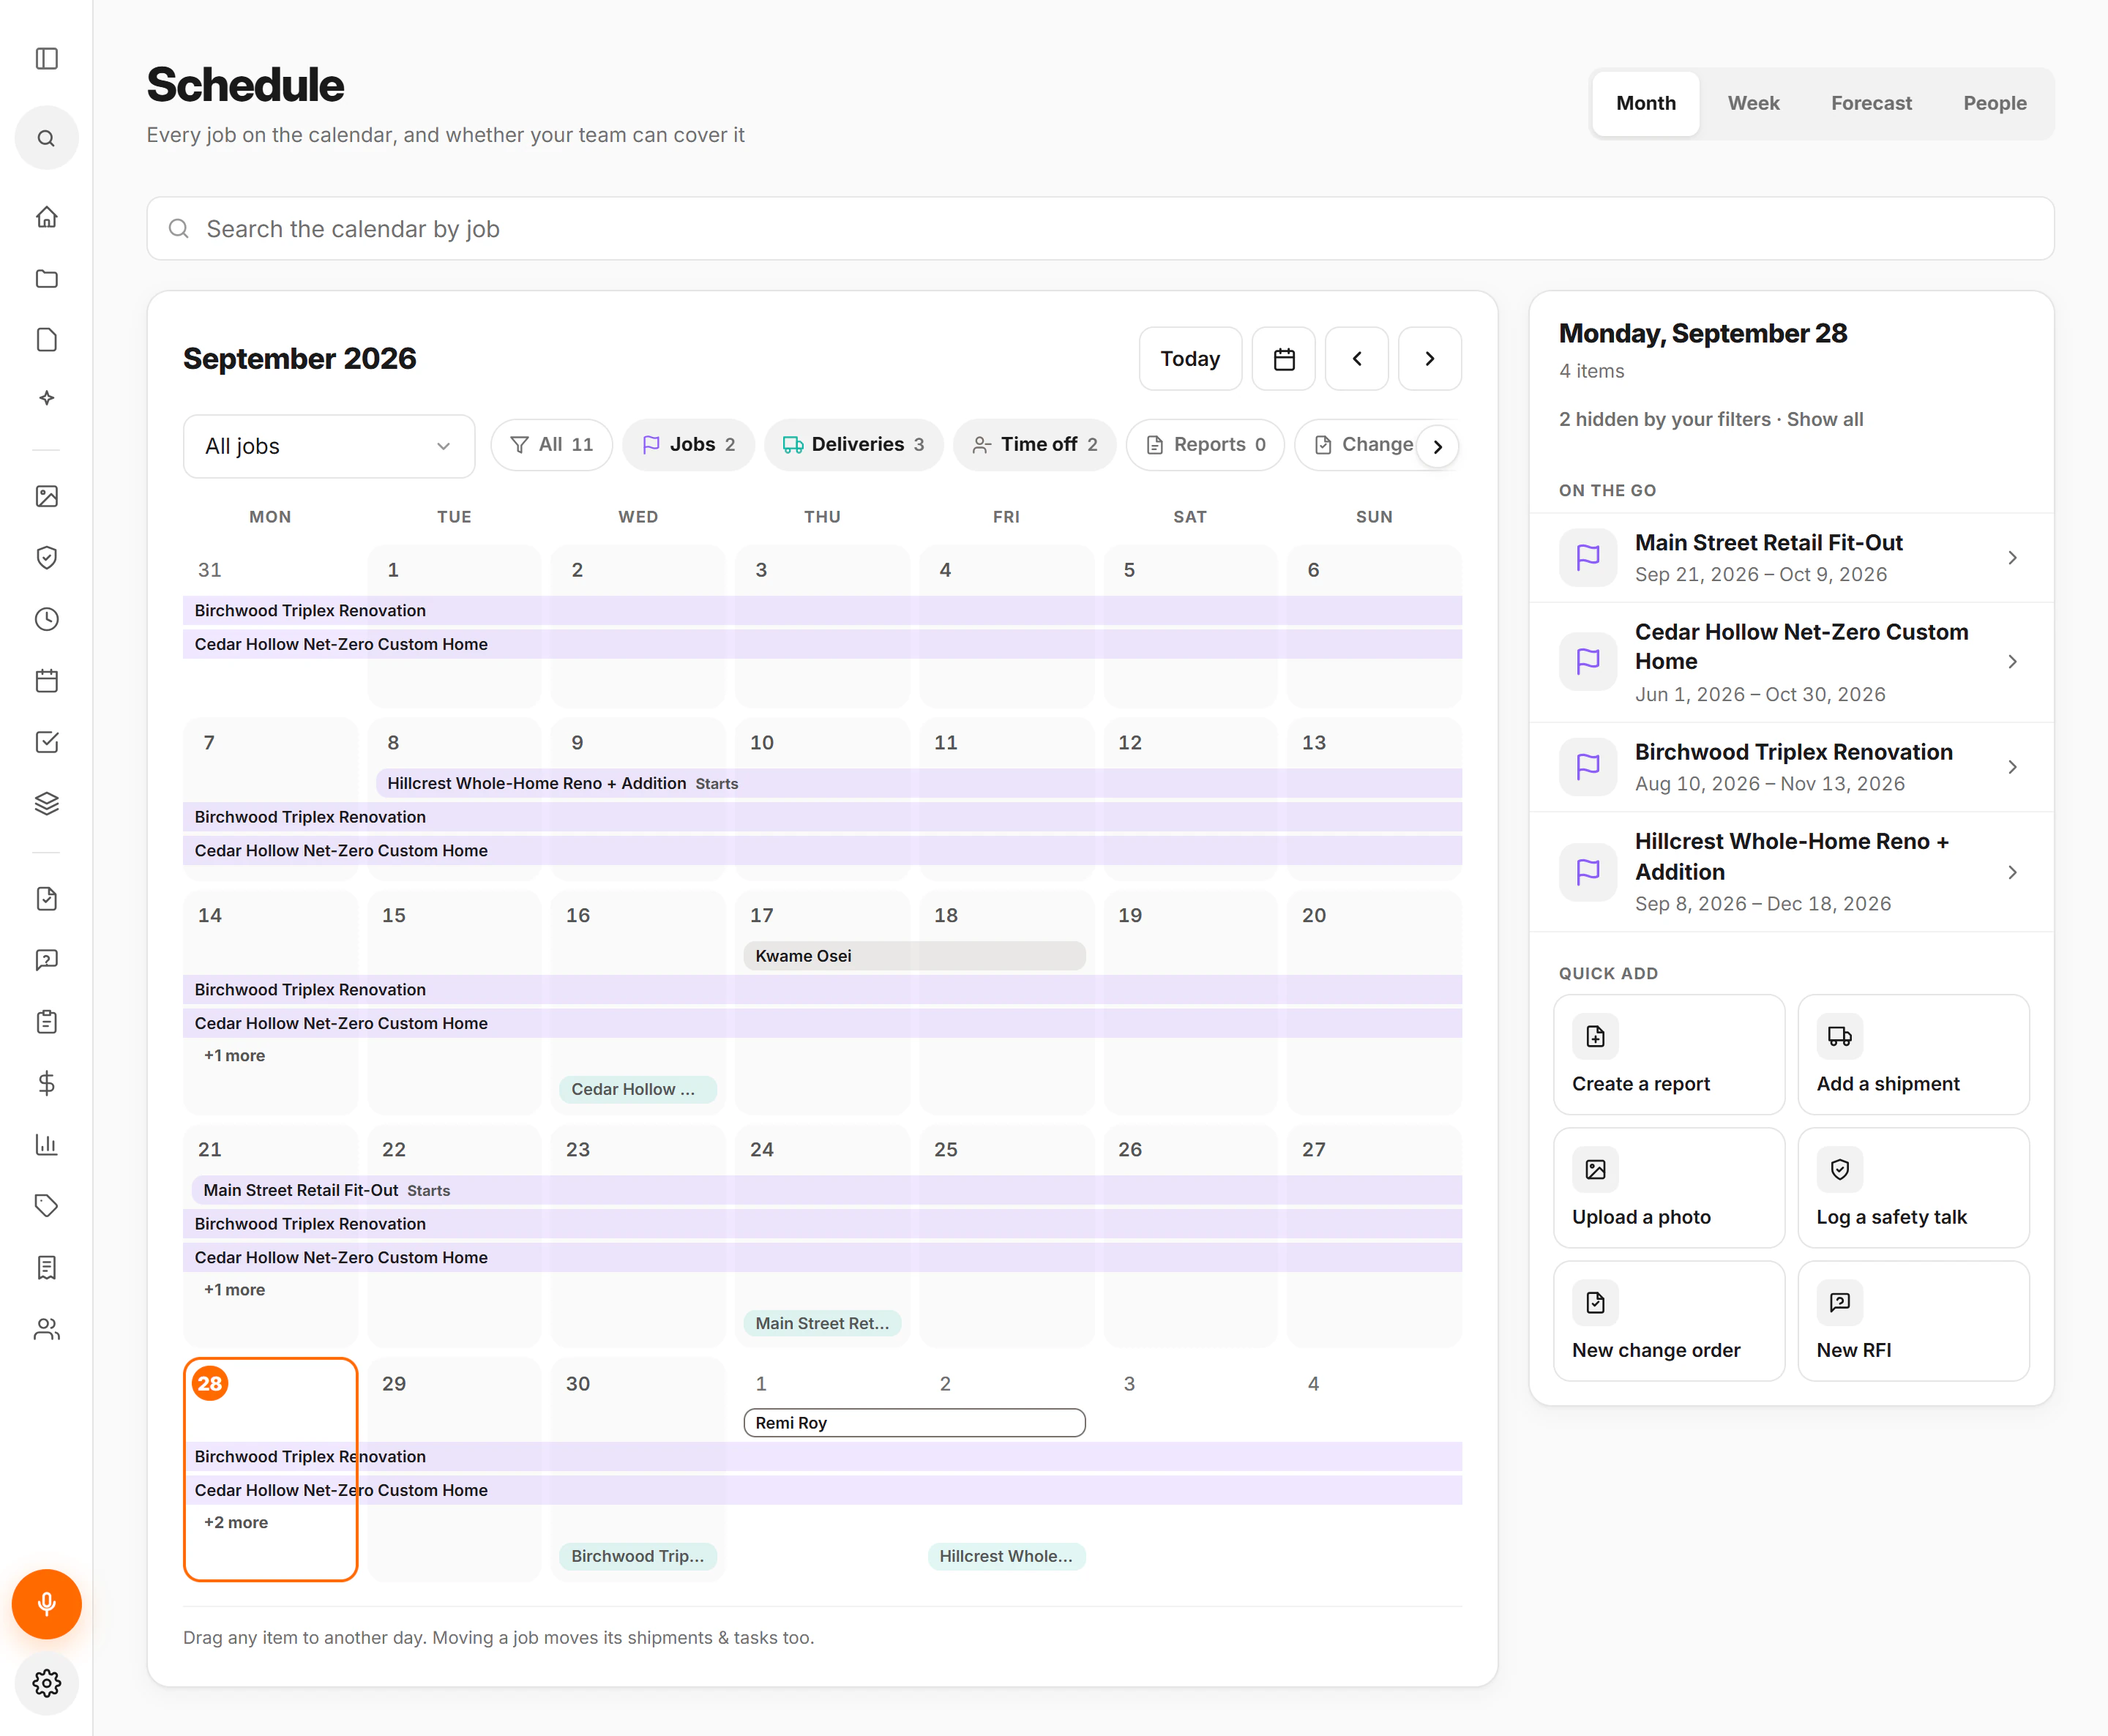The height and width of the screenshot is (1736, 2108).
Task: Toggle the Reports filter chip
Action: [x=1205, y=445]
